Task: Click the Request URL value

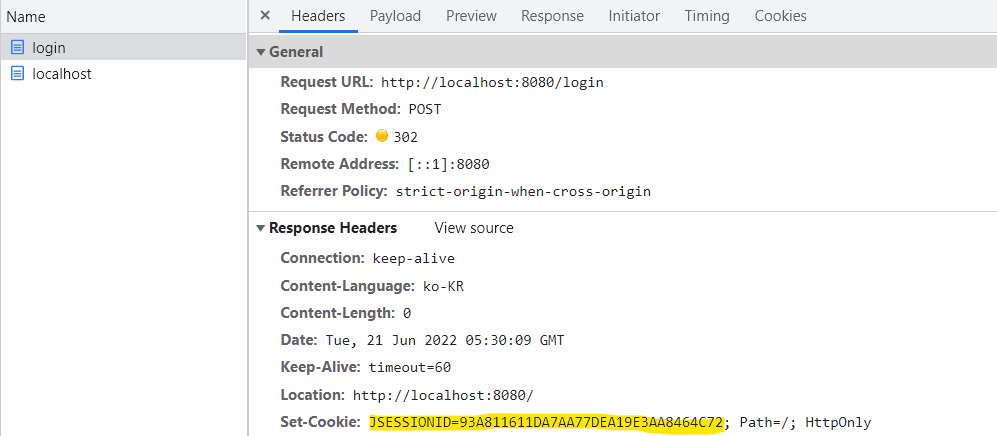Action: (x=492, y=83)
